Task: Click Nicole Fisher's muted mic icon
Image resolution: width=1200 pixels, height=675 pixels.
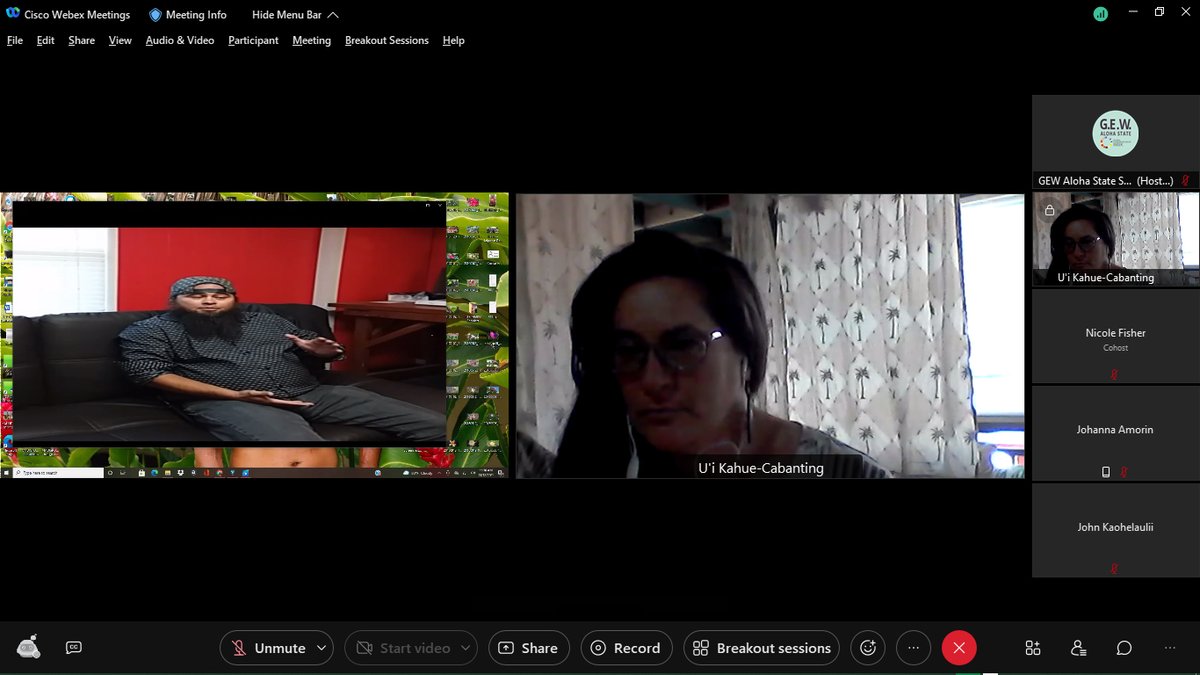Action: coord(1115,375)
